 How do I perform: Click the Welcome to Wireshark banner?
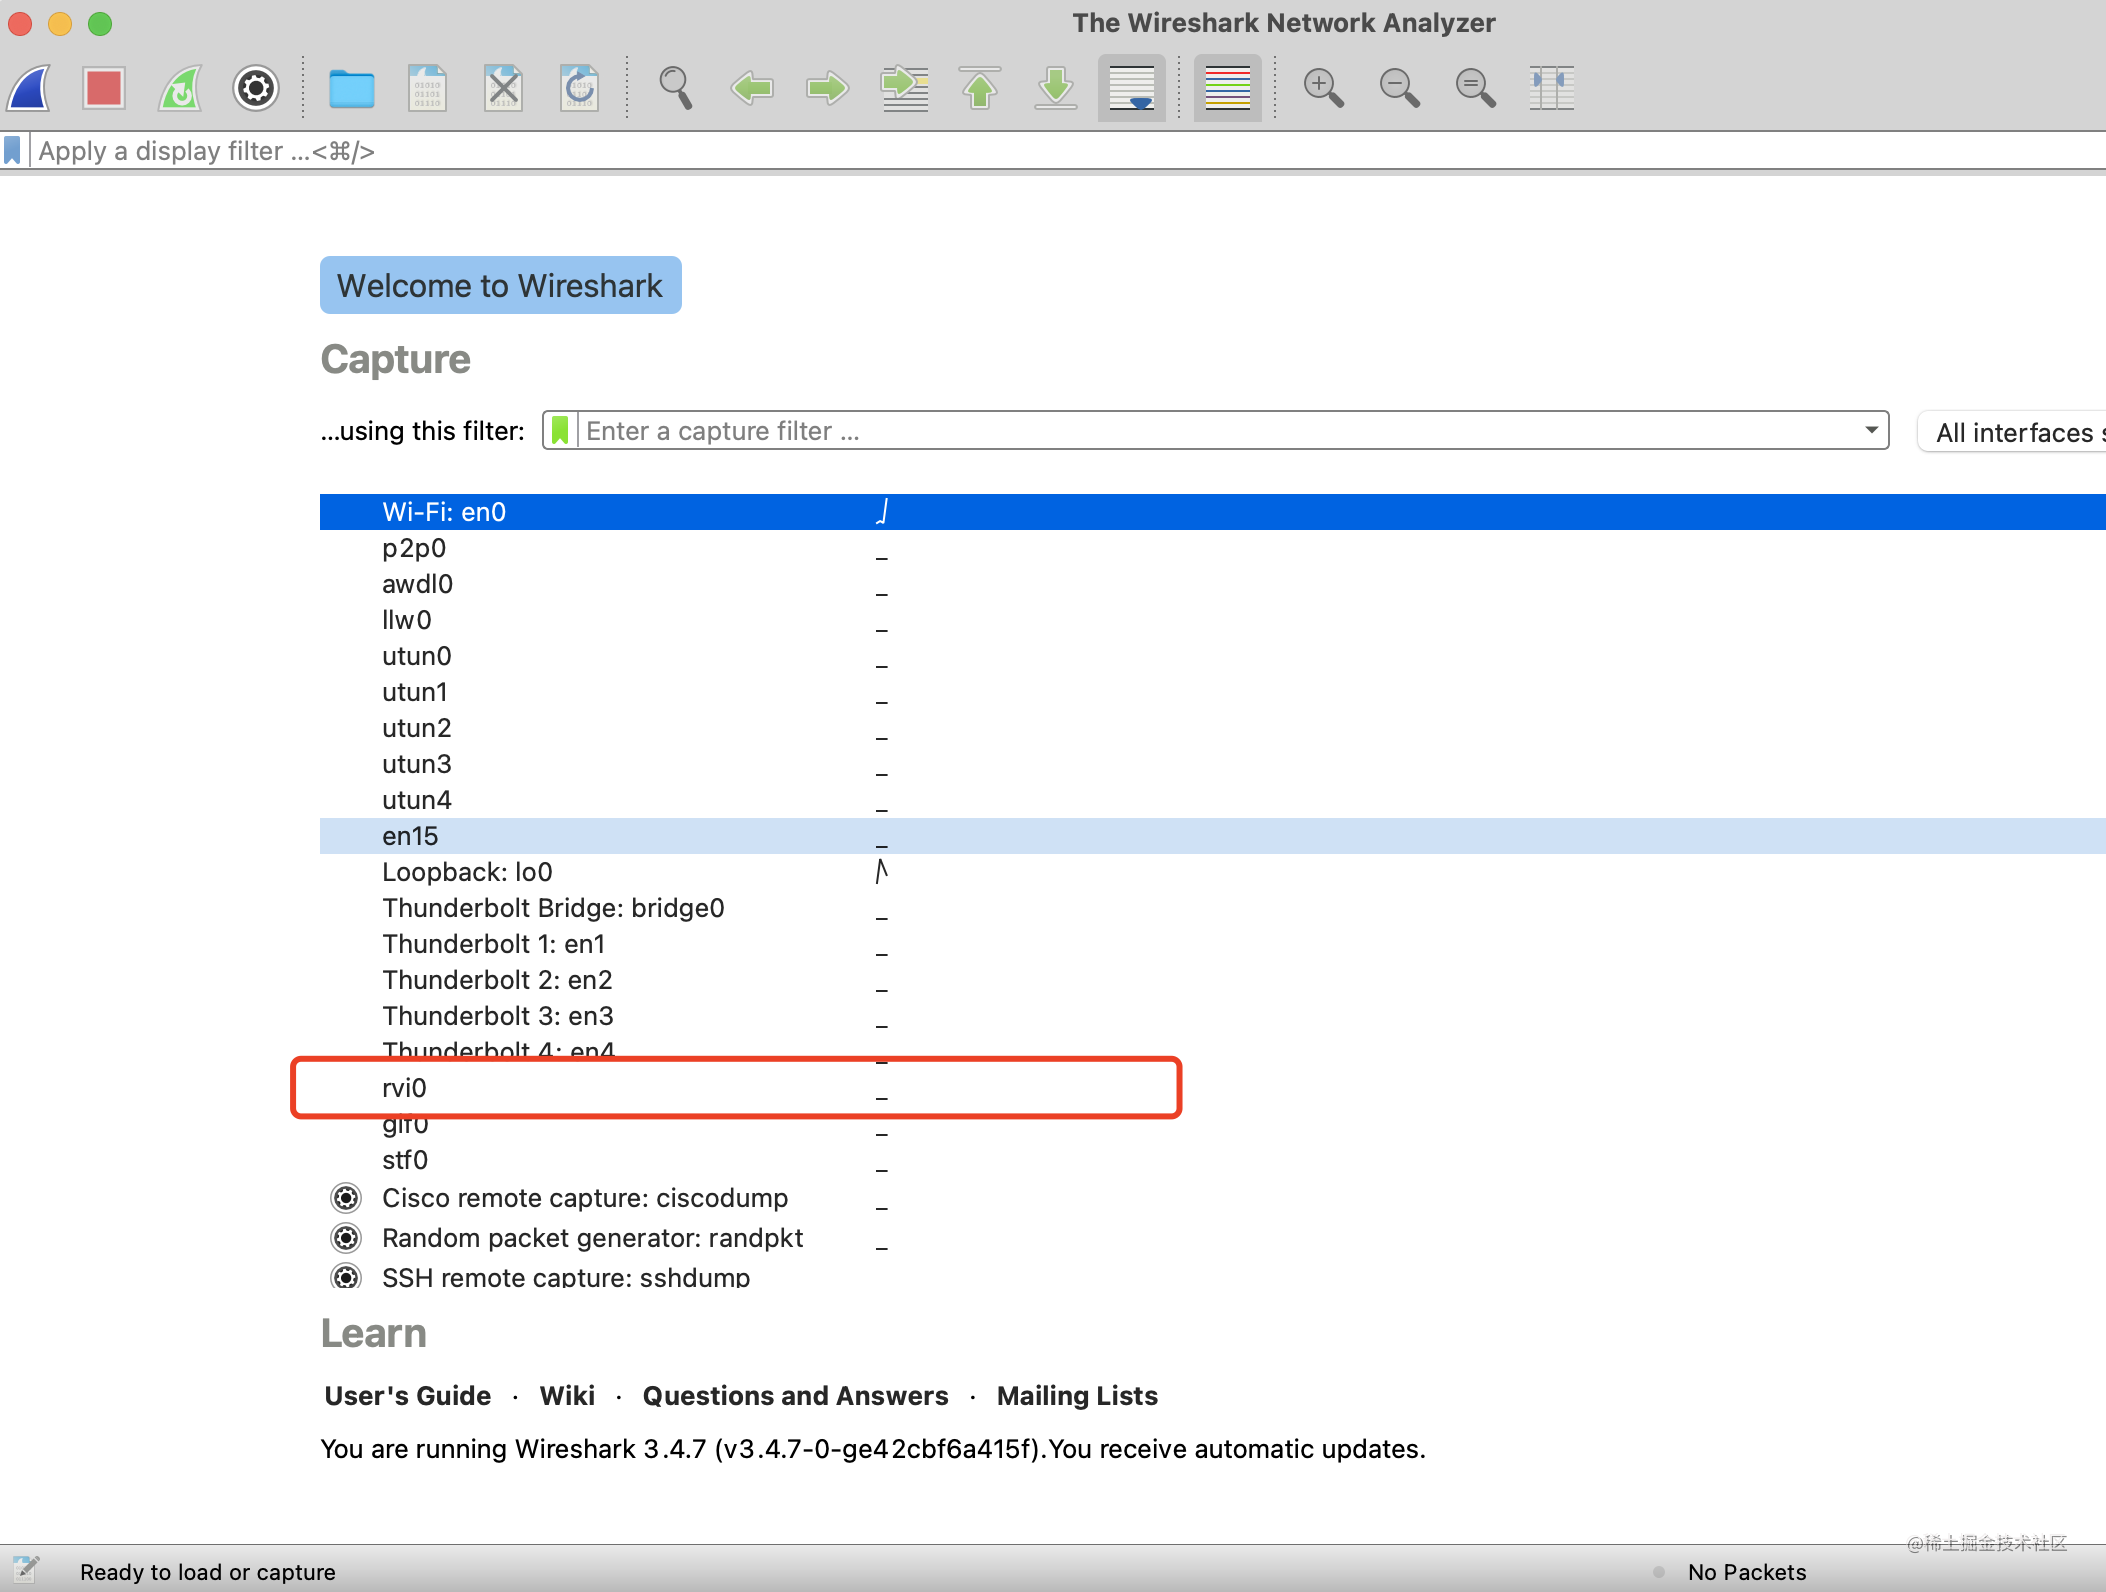pos(500,285)
